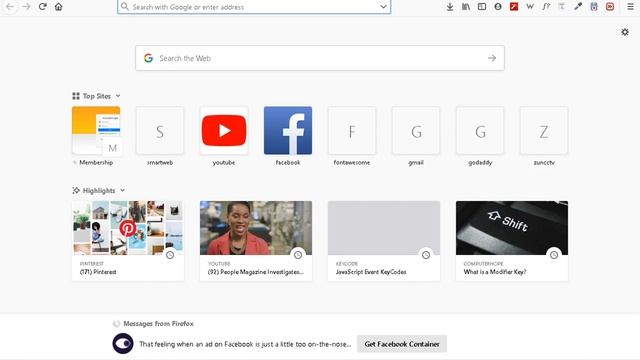640x360 pixels.
Task: Collapse the Top Sites section
Action: tap(118, 96)
